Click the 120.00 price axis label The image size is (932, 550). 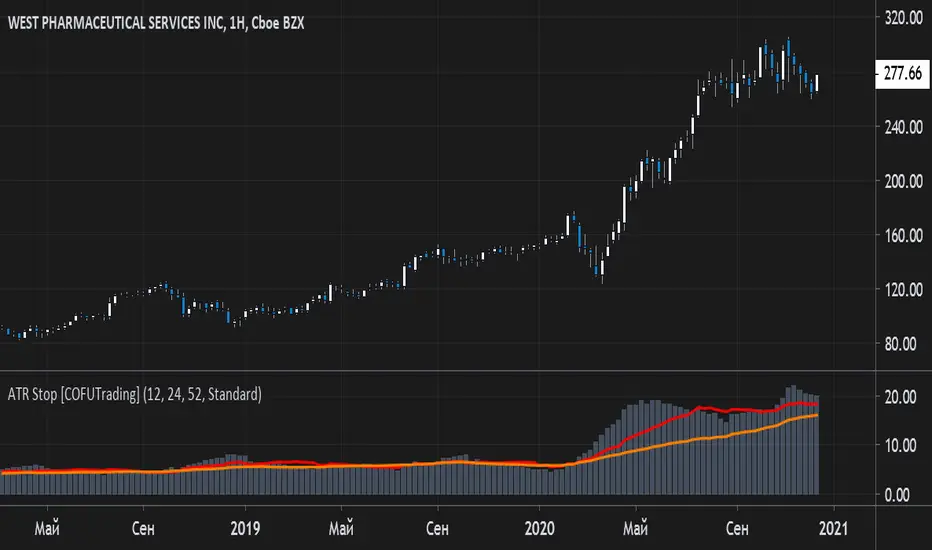[903, 289]
